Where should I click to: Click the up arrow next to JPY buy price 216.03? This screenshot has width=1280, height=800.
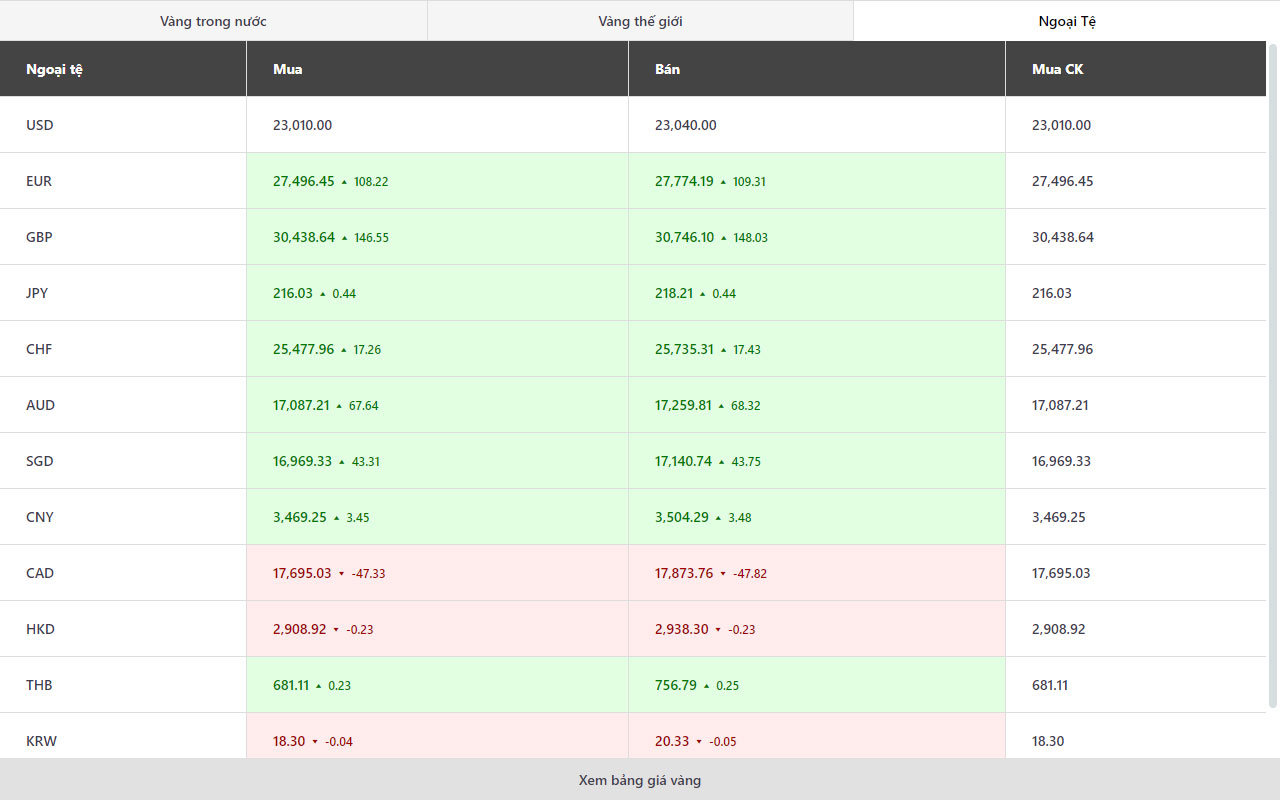pos(322,294)
